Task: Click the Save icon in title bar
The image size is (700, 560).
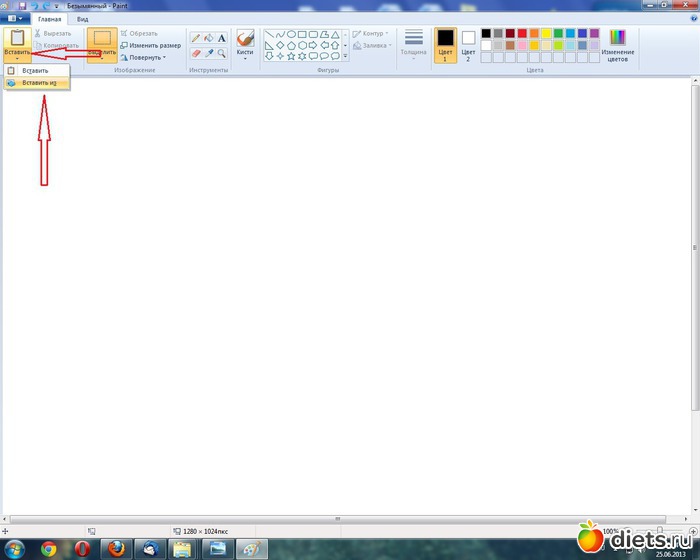Action: pyautogui.click(x=21, y=5)
